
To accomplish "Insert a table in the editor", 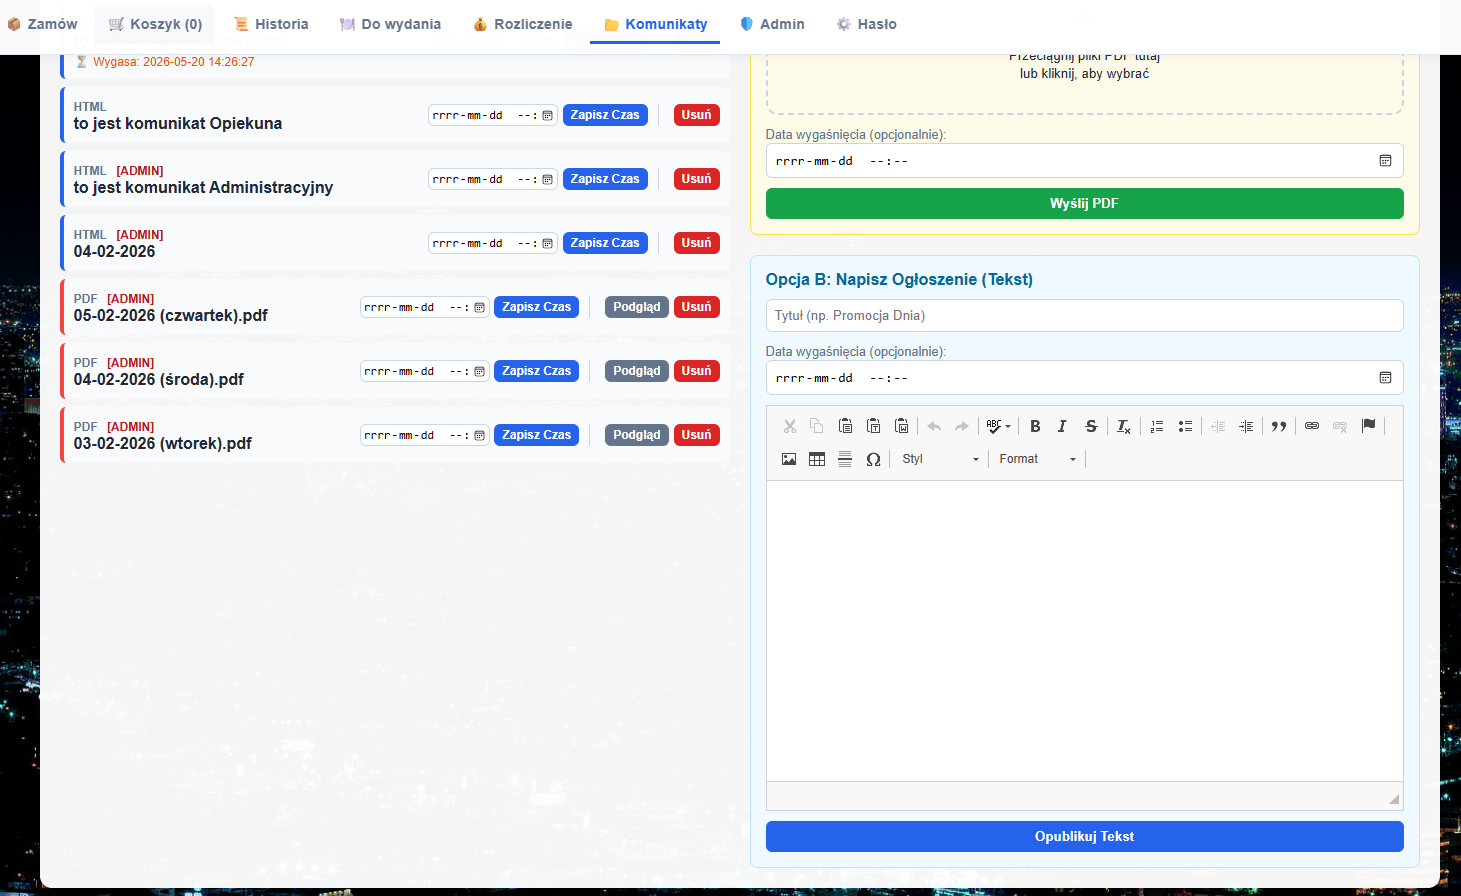I will [817, 459].
